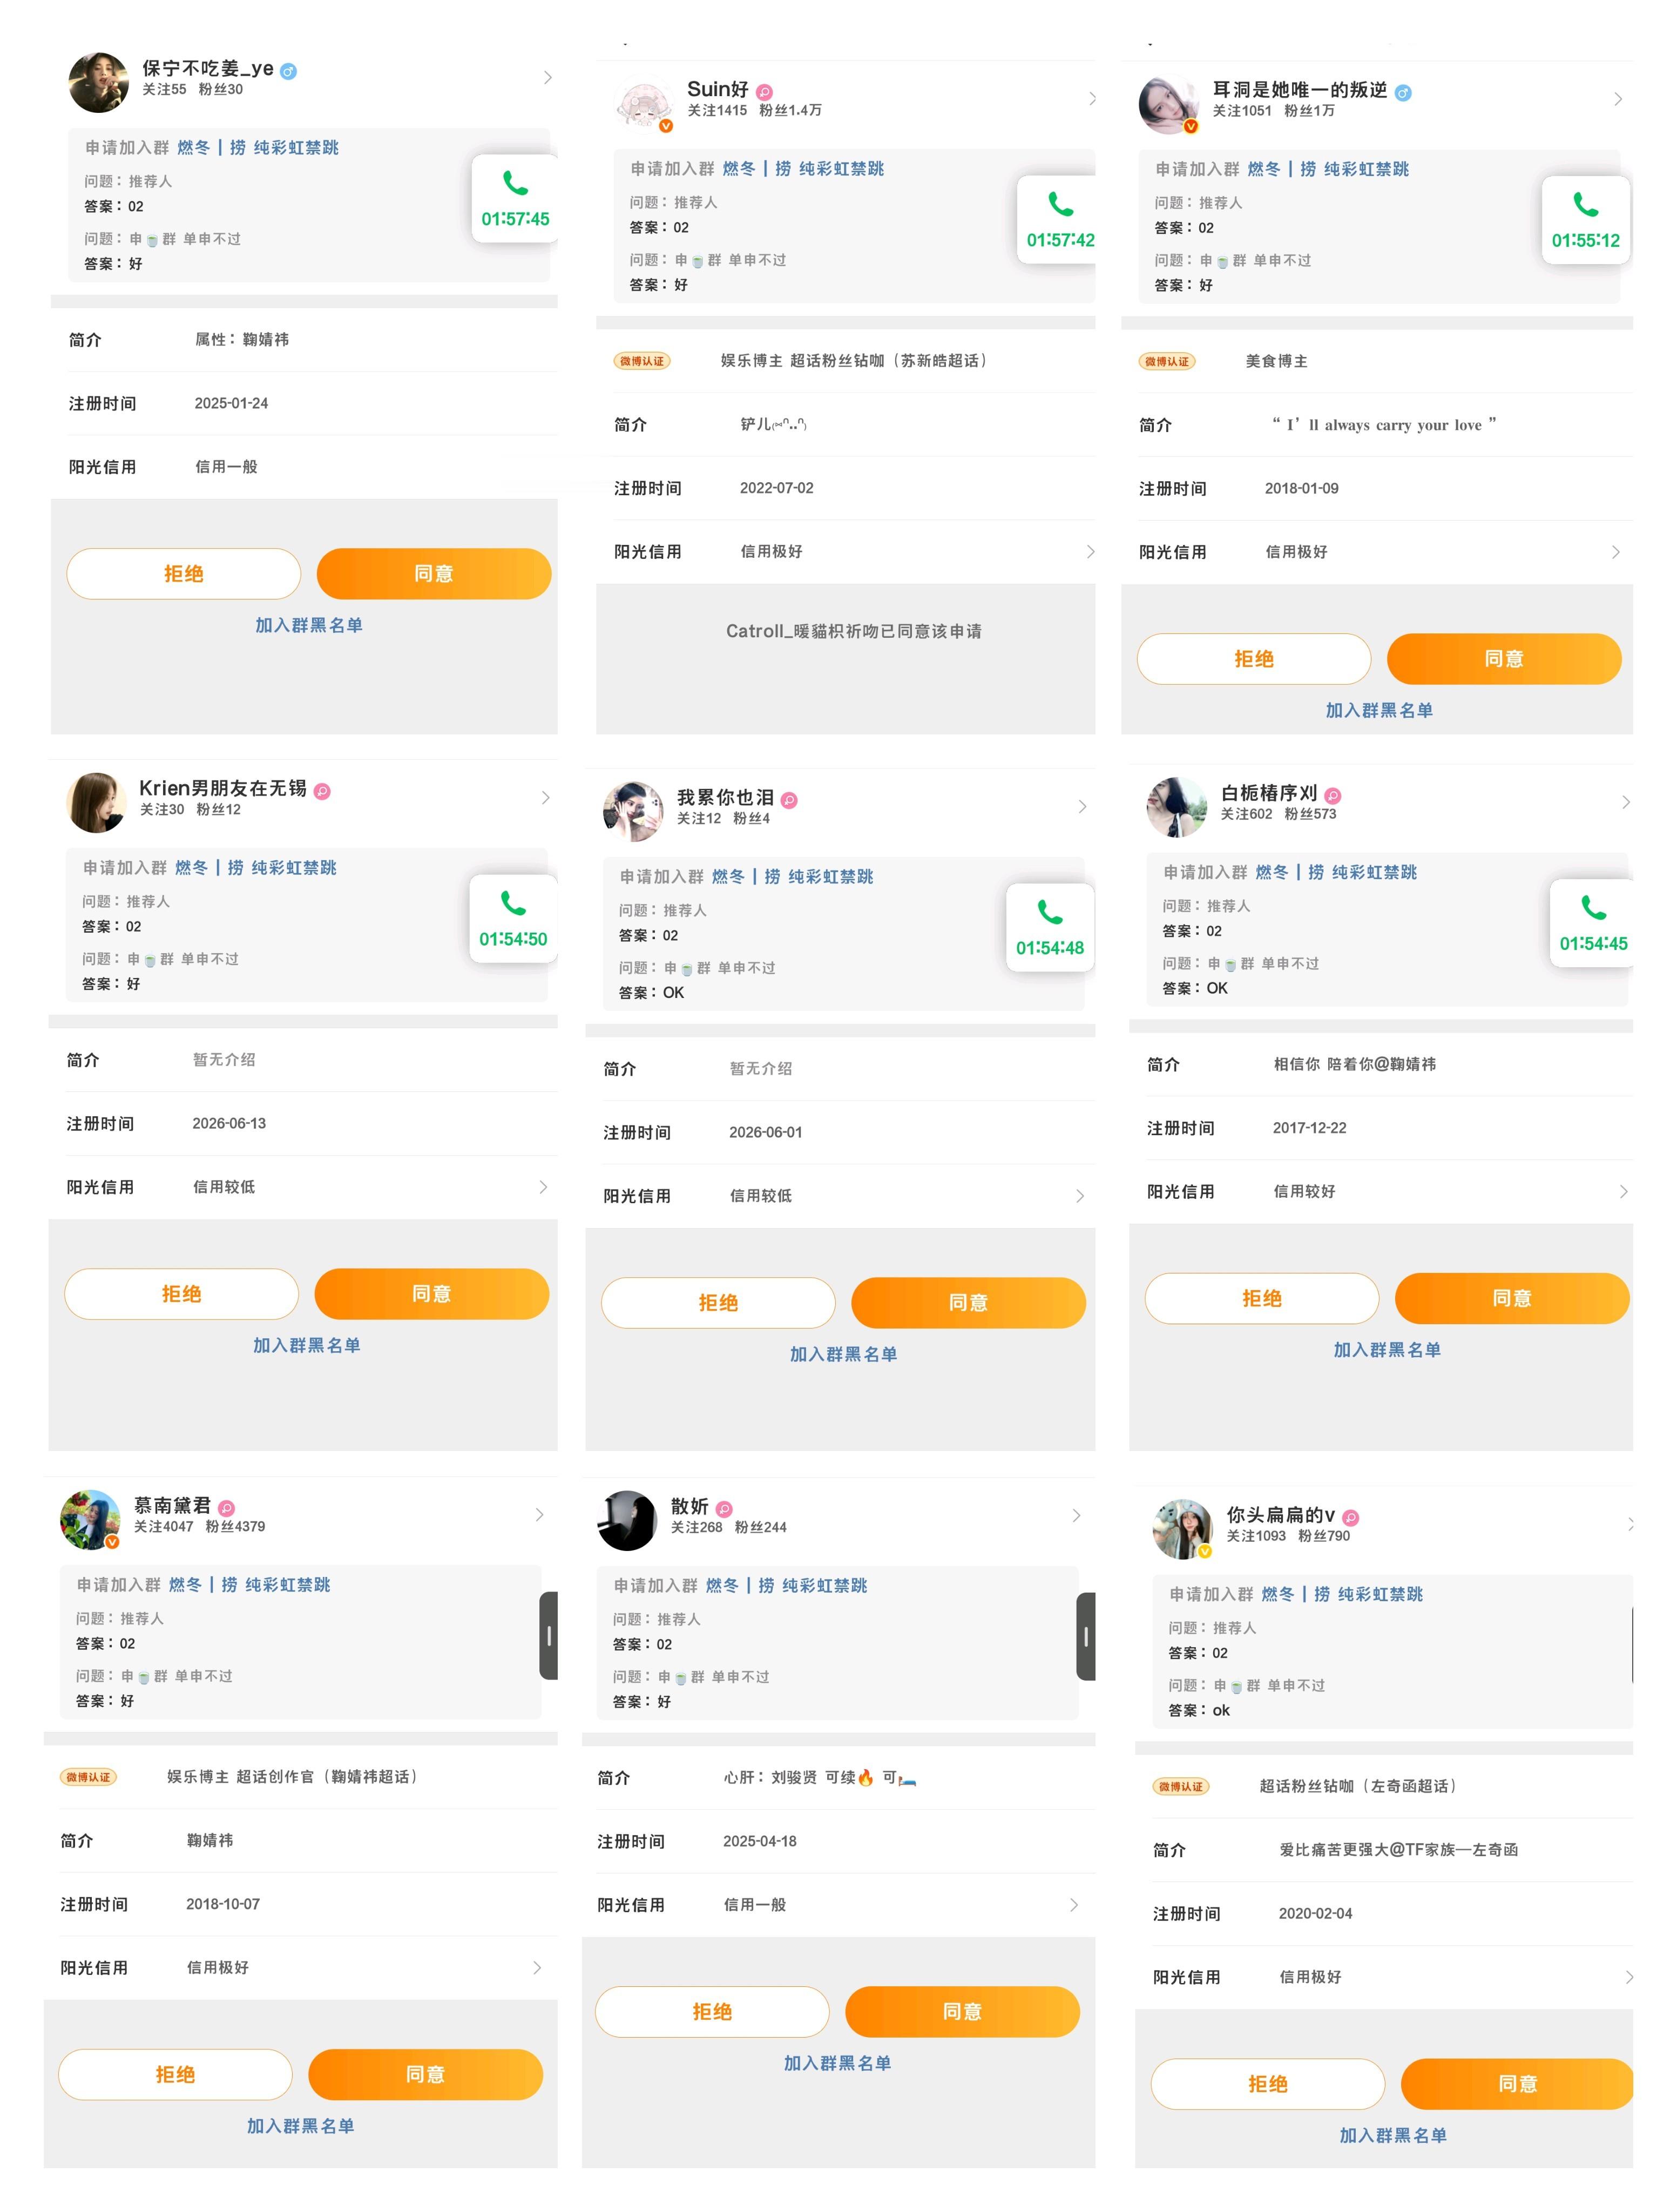Image resolution: width=1677 pixels, height=2212 pixels.
Task: Click the 微博认证 badge in 慕南黛君 card
Action: point(88,1777)
